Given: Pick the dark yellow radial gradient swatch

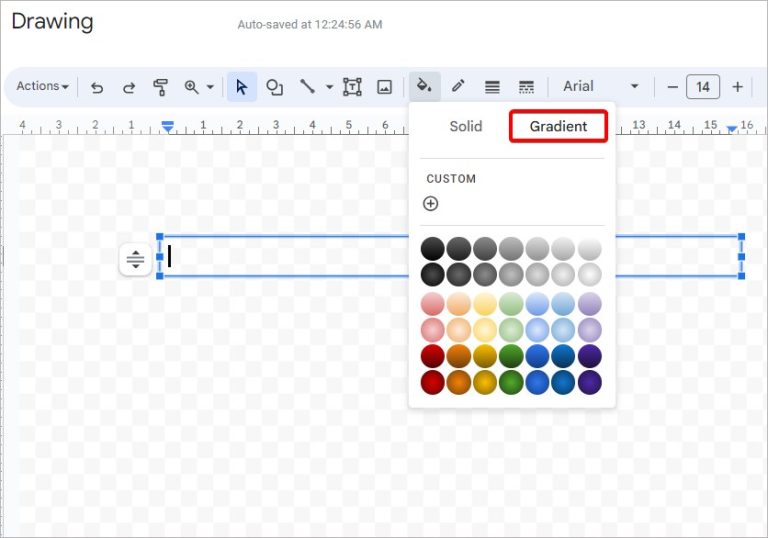Looking at the screenshot, I should point(485,382).
